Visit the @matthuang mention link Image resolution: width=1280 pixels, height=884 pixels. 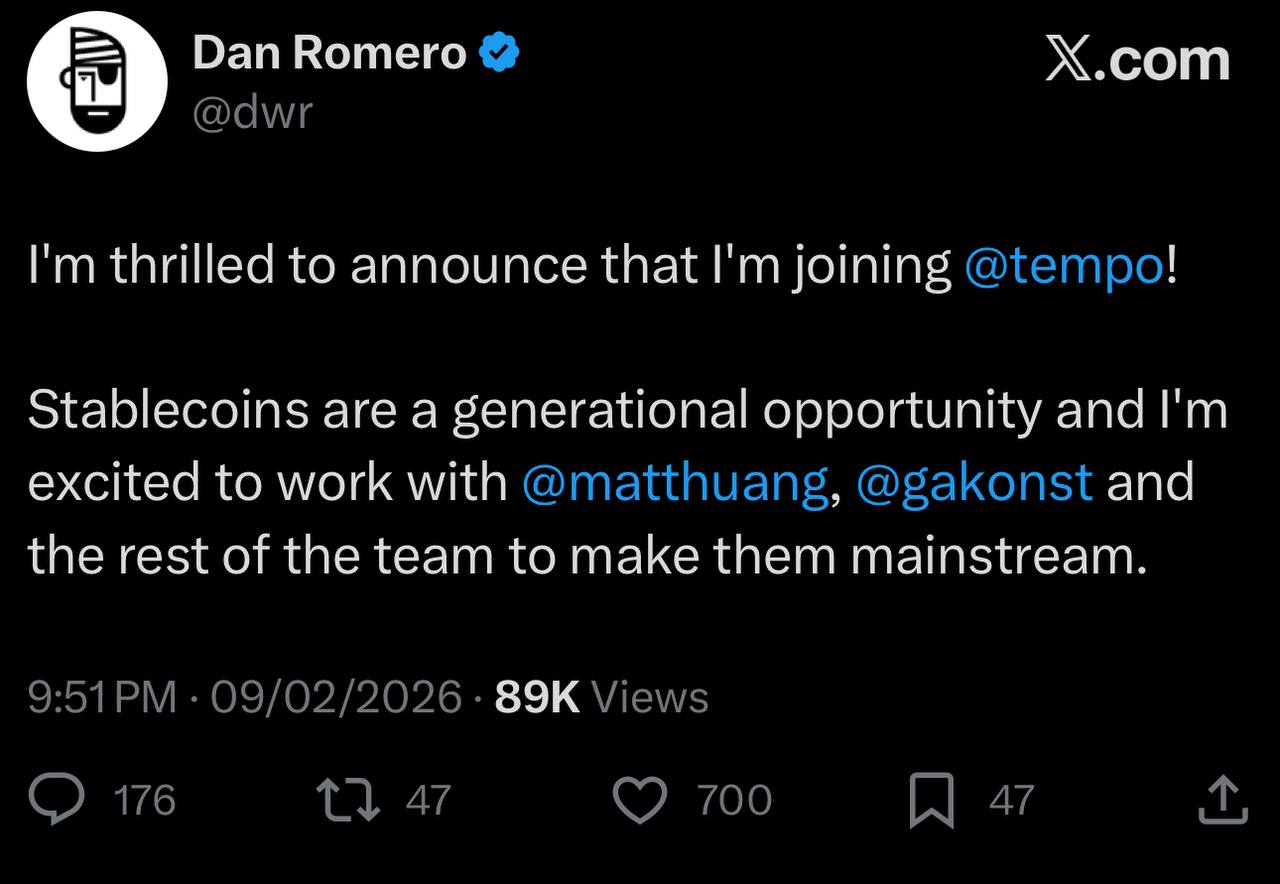(x=674, y=483)
